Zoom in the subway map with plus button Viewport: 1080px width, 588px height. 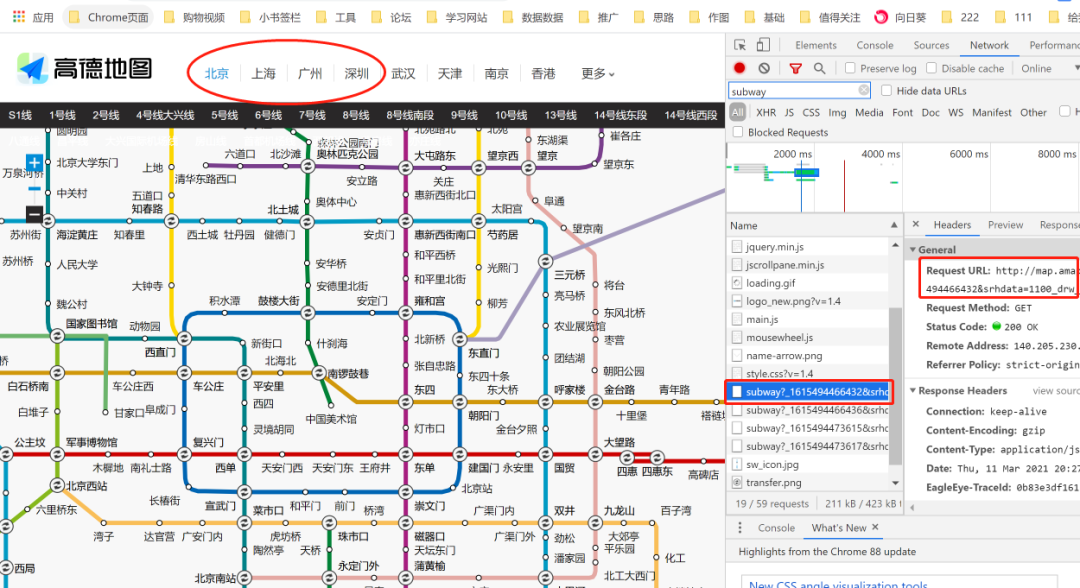pos(34,163)
